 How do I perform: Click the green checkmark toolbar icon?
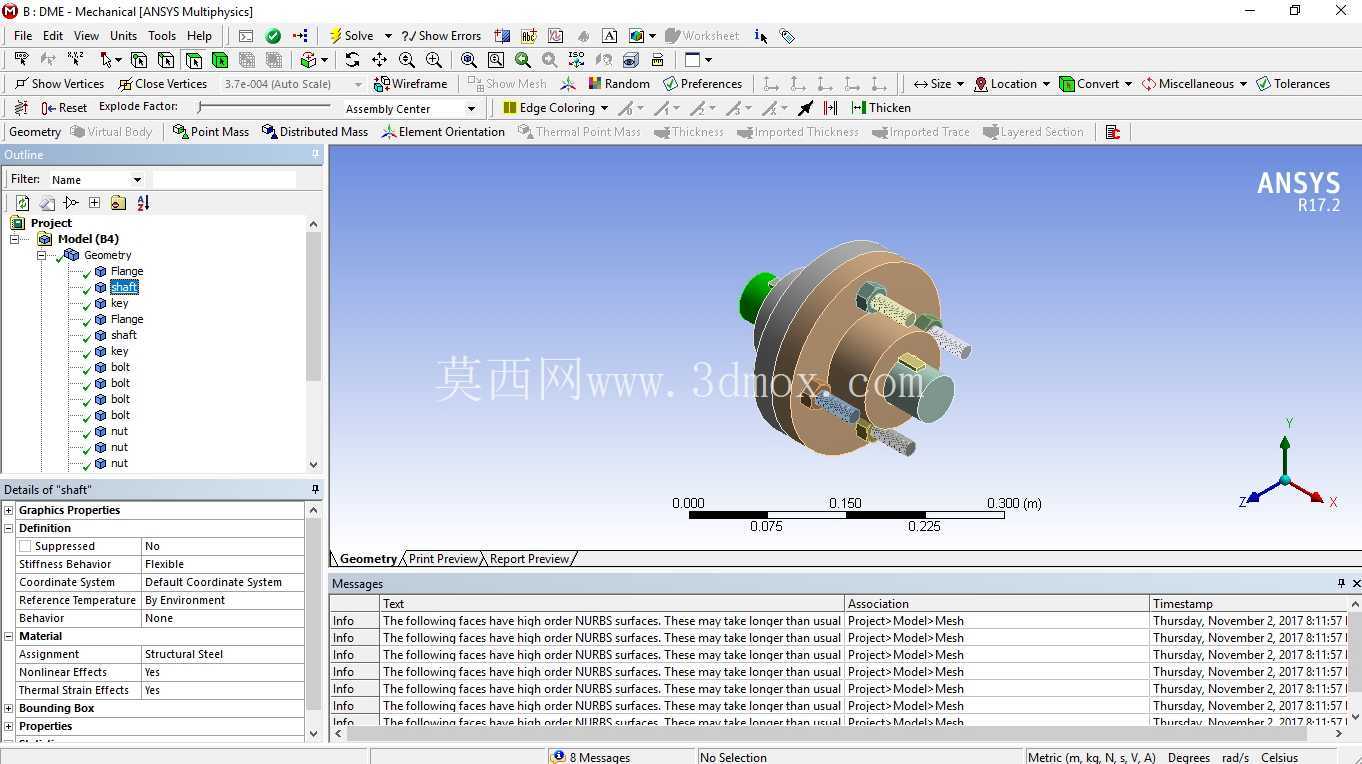pos(273,36)
